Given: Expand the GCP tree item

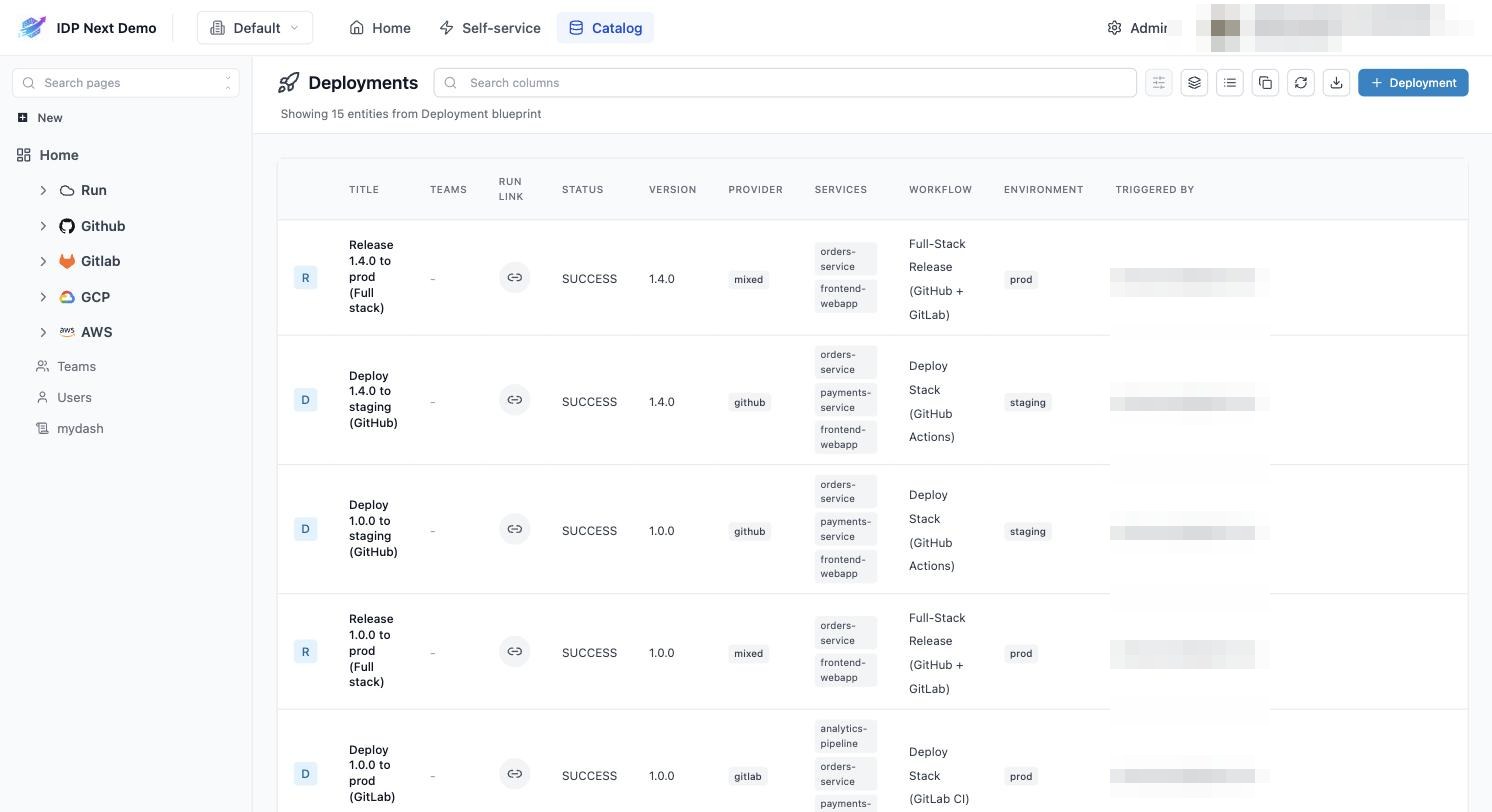Looking at the screenshot, I should tap(43, 297).
